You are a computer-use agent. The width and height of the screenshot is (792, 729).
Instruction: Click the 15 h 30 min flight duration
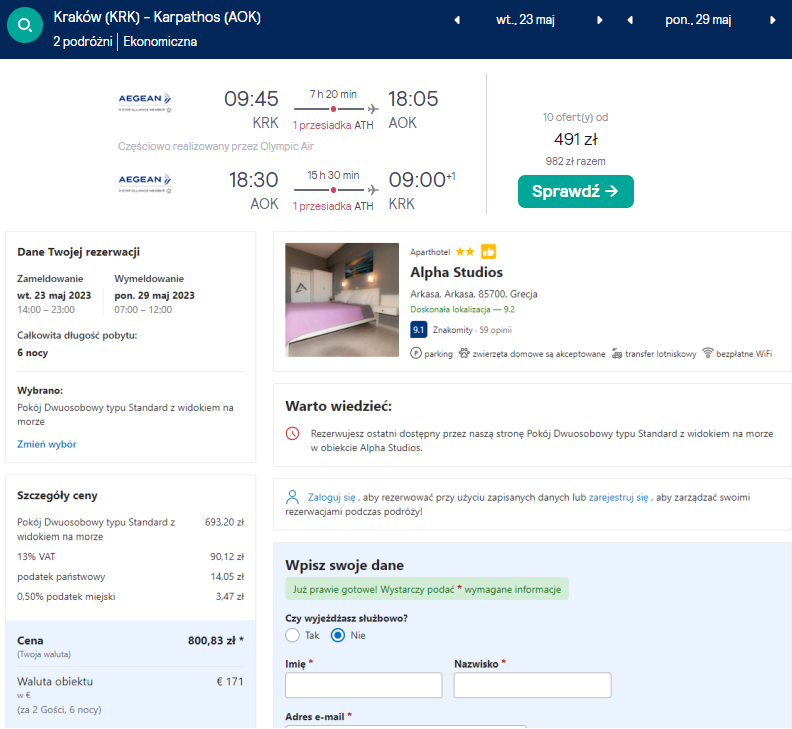click(333, 175)
